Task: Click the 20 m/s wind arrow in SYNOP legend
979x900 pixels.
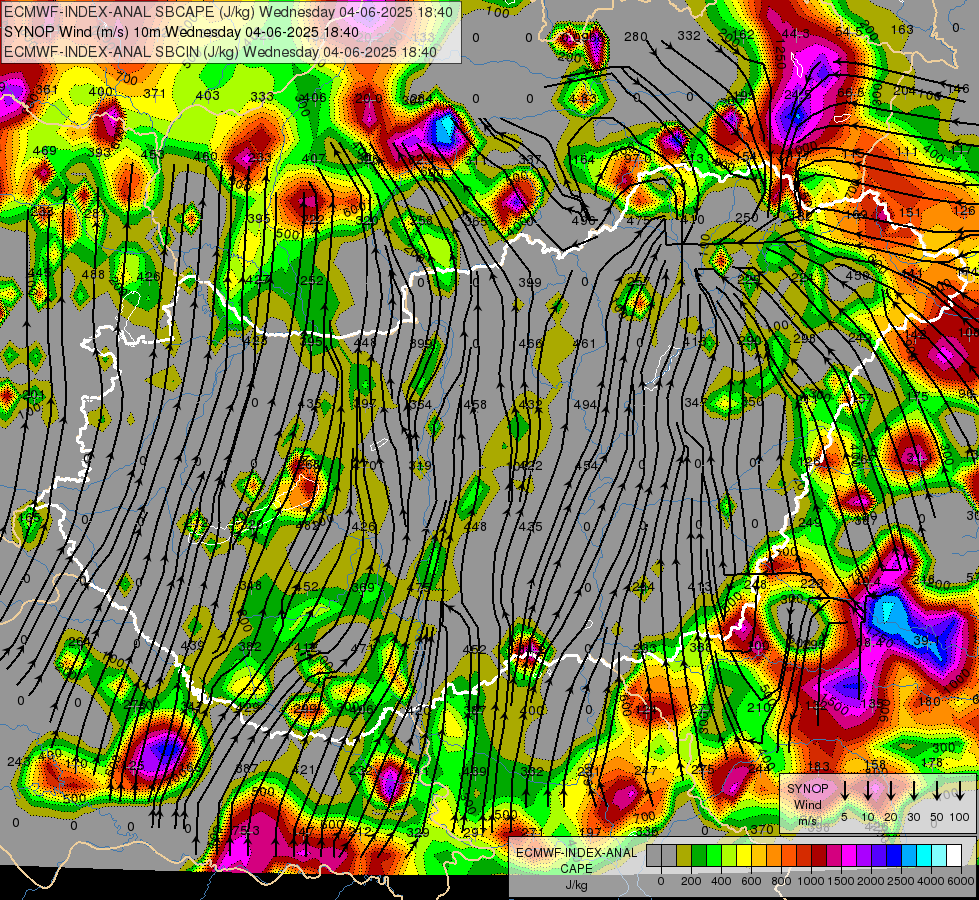Action: 890,790
